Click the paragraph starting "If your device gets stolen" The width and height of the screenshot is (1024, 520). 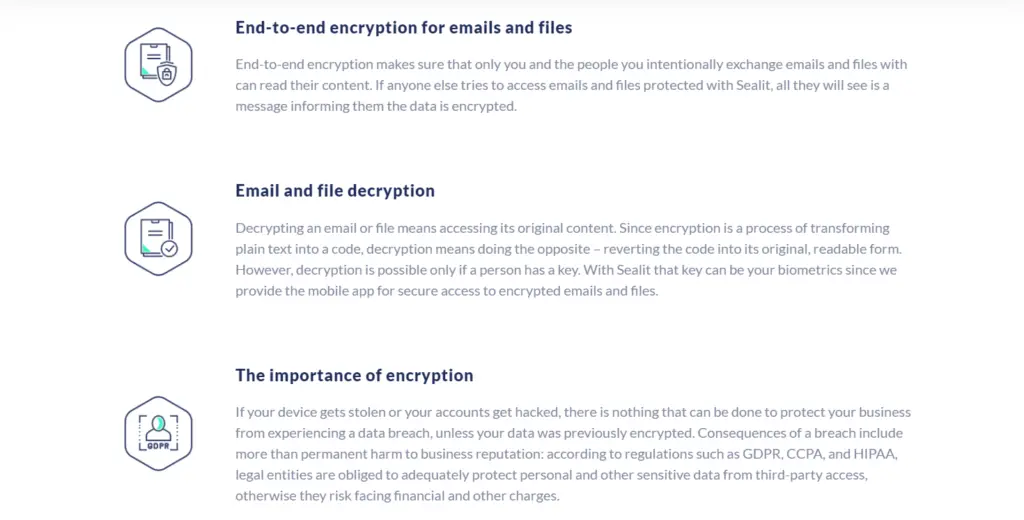click(x=573, y=453)
